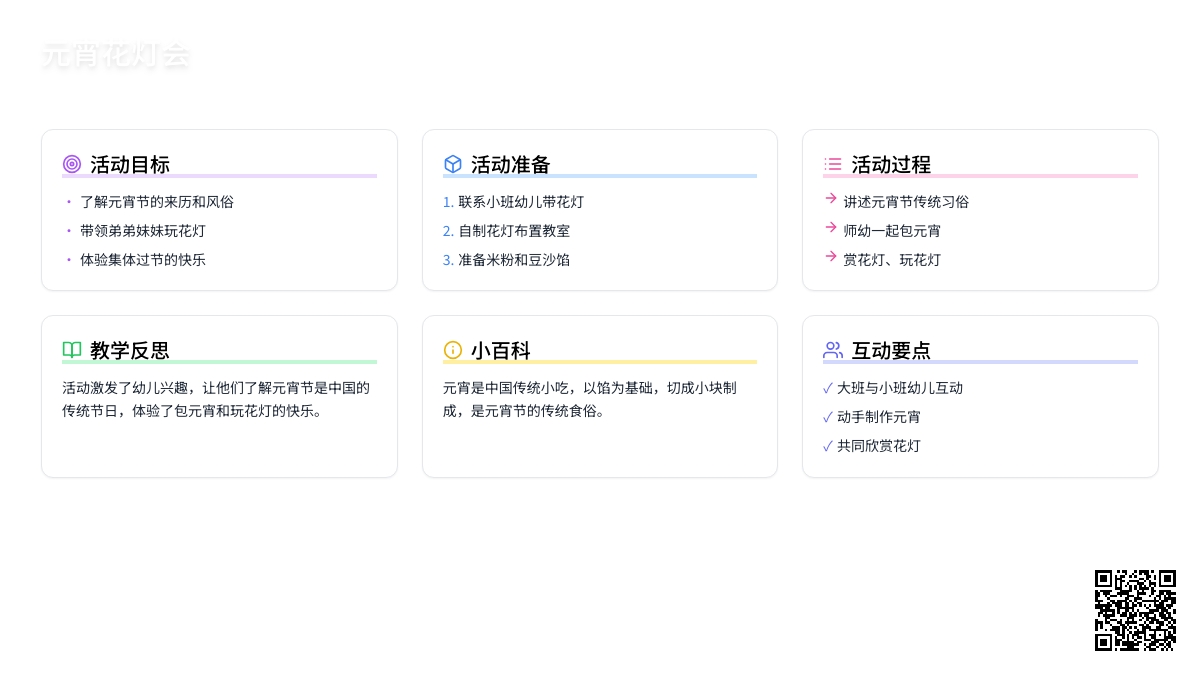The width and height of the screenshot is (1200, 675).
Task: Click the checkmark before 共同欣赏花灯
Action: (x=828, y=446)
